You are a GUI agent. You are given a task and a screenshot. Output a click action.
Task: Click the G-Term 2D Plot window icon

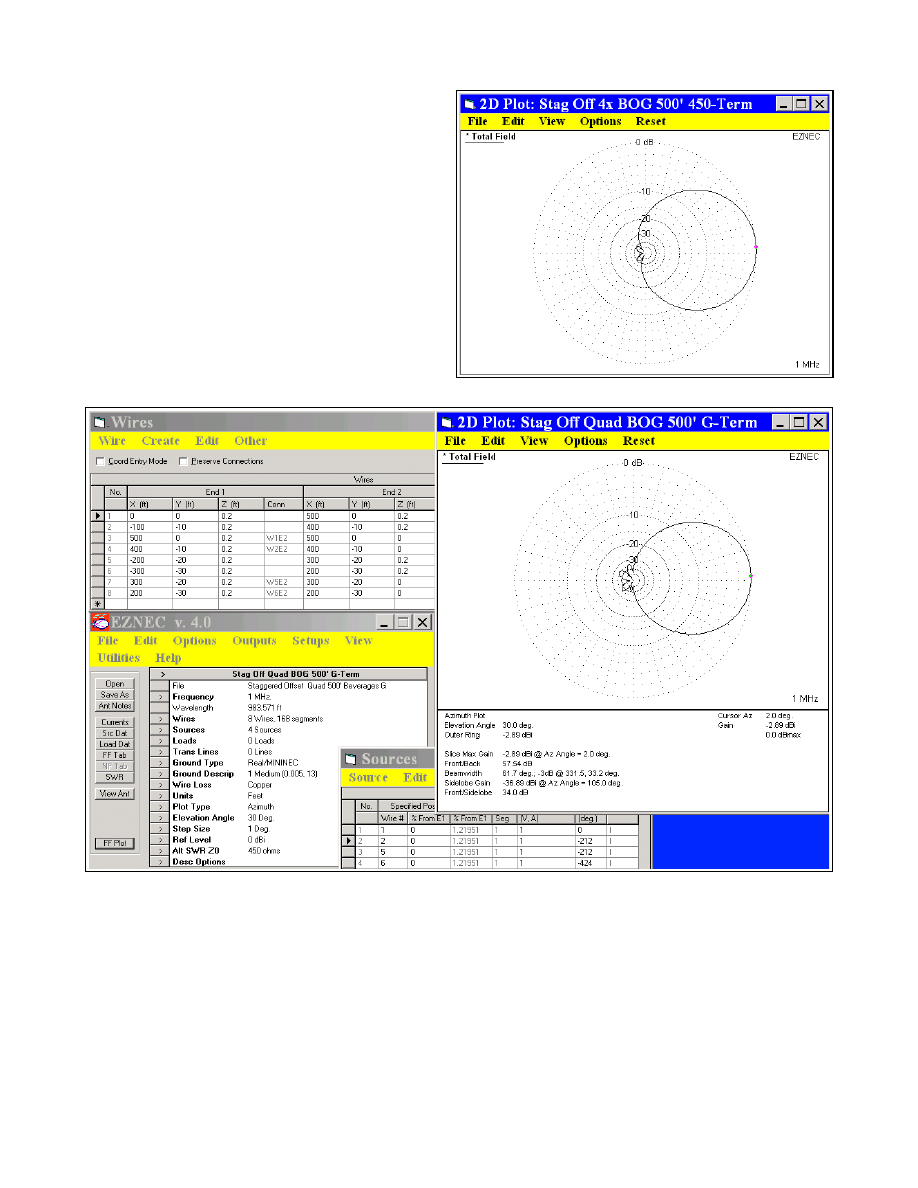coord(449,423)
